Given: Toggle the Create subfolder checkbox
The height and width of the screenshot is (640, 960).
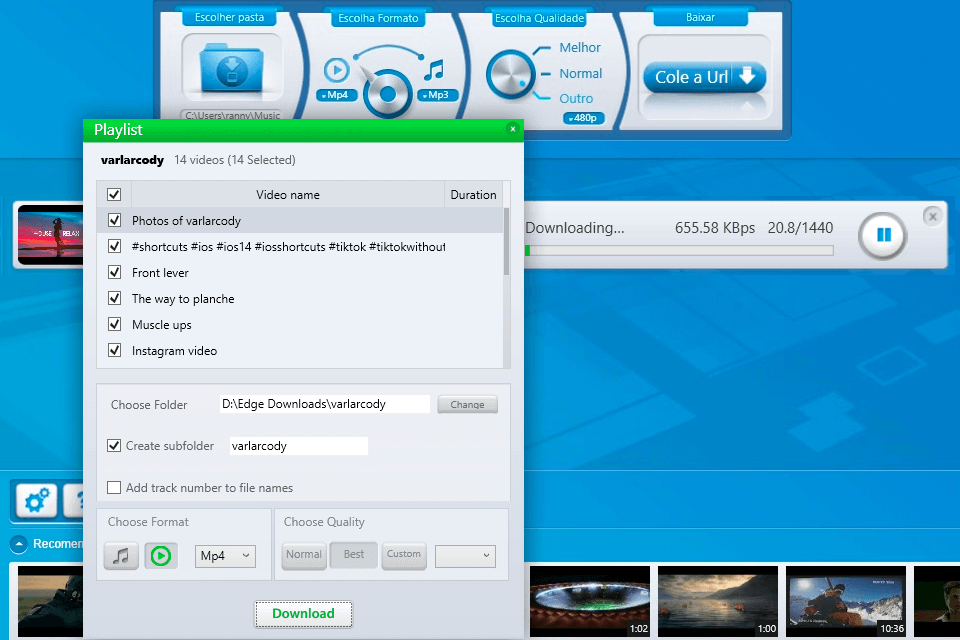Looking at the screenshot, I should [x=114, y=445].
